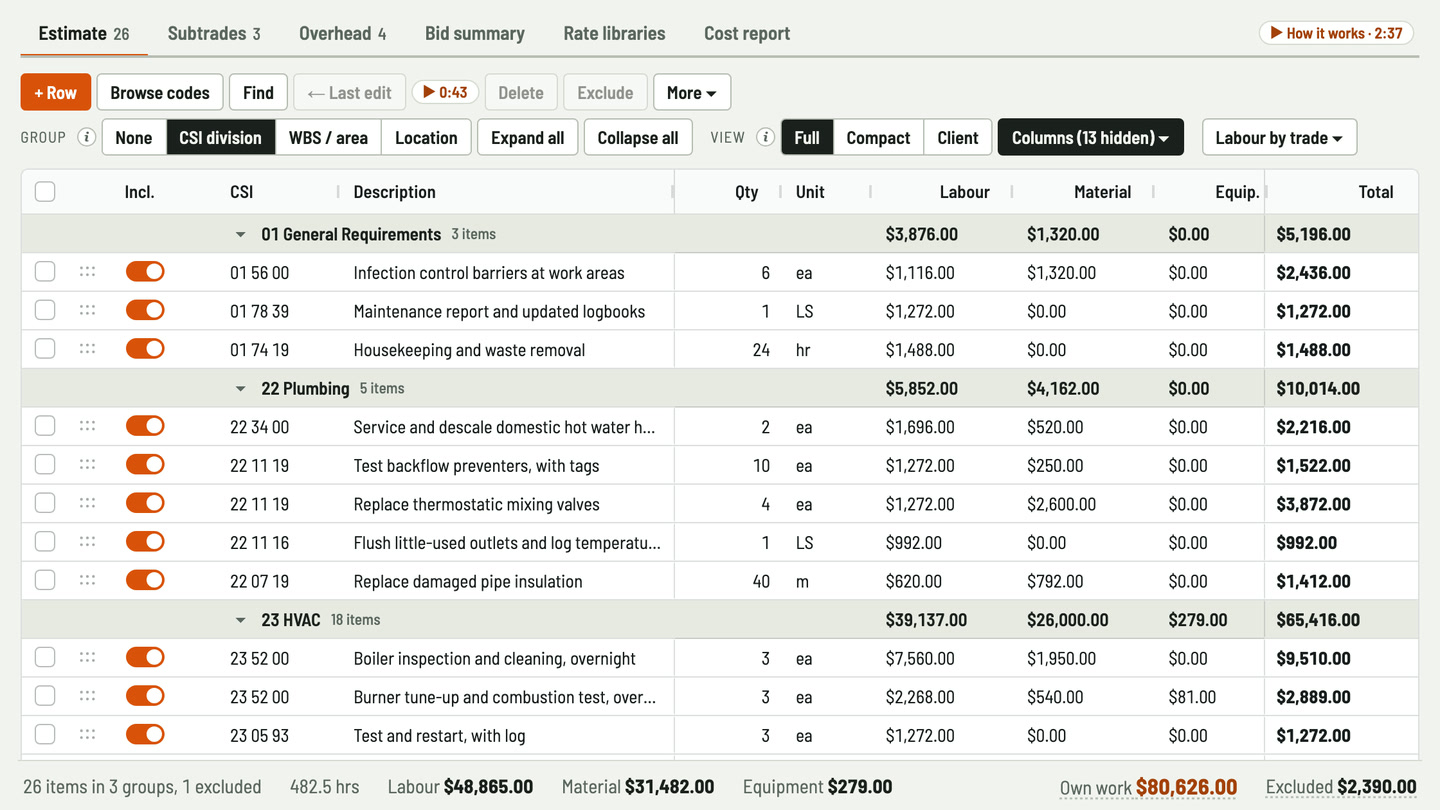The height and width of the screenshot is (810, 1440).
Task: Open the group info icon
Action: [x=87, y=138]
